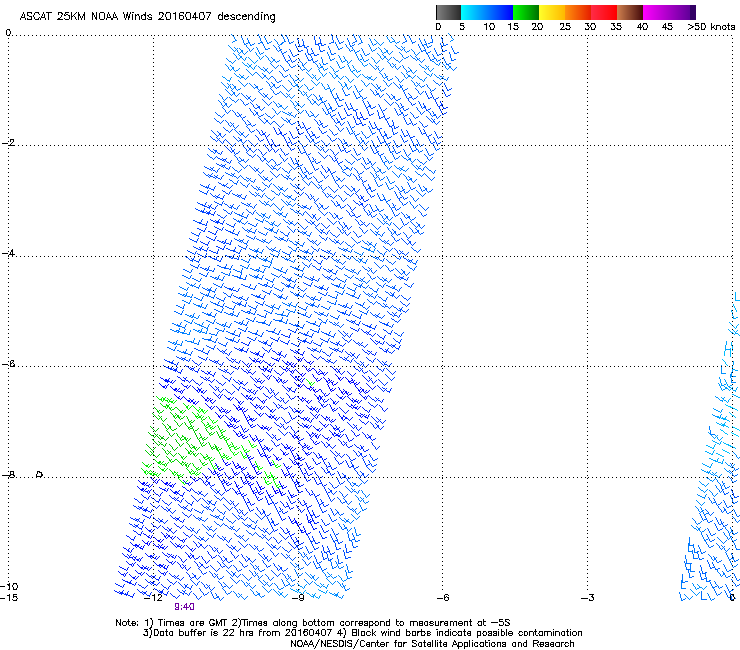Viewport: 740px width, 650px height.
Task: Click the '25' label under the color bar
Action: [x=565, y=27]
